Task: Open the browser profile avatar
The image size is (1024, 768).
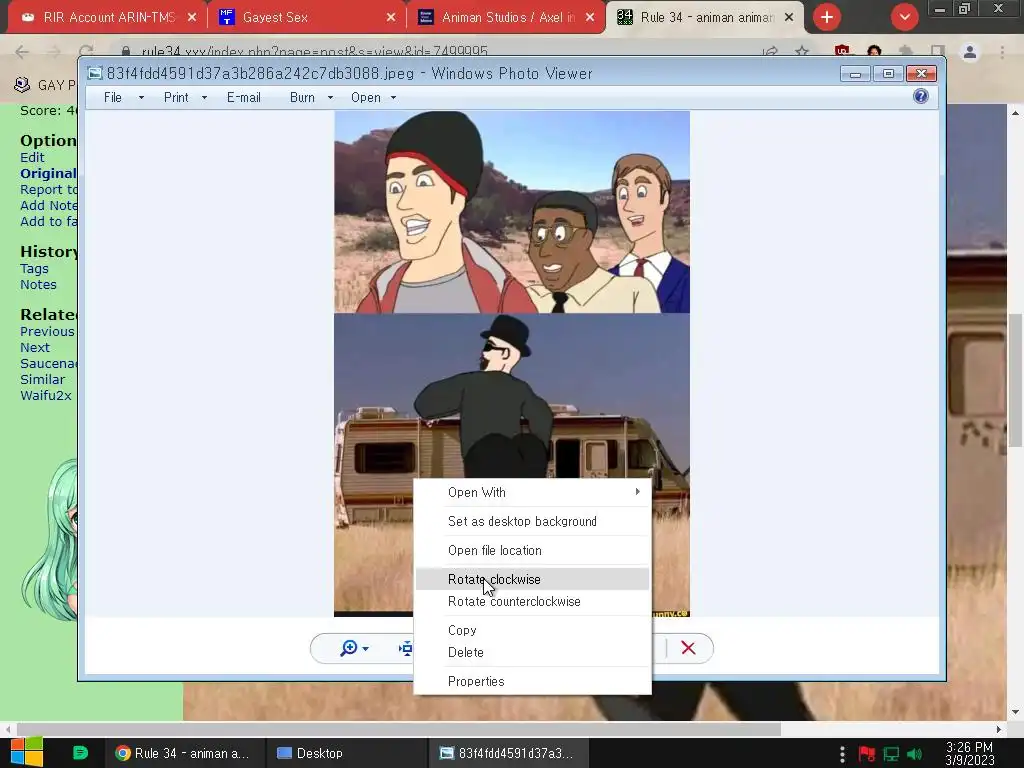Action: (x=970, y=52)
